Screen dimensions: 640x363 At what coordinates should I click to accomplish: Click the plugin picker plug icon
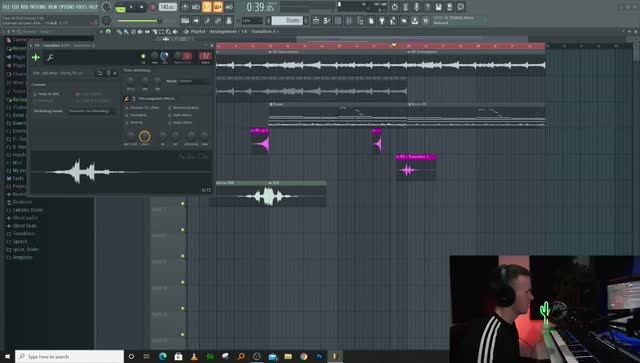[x=382, y=20]
